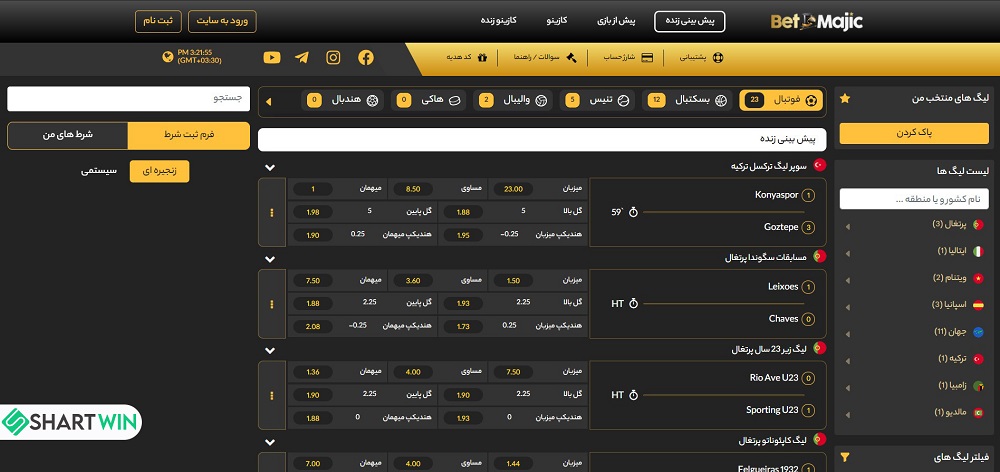Open three-dot menu for Konyaspor vs Goztepe
1000x472 pixels.
tap(271, 212)
